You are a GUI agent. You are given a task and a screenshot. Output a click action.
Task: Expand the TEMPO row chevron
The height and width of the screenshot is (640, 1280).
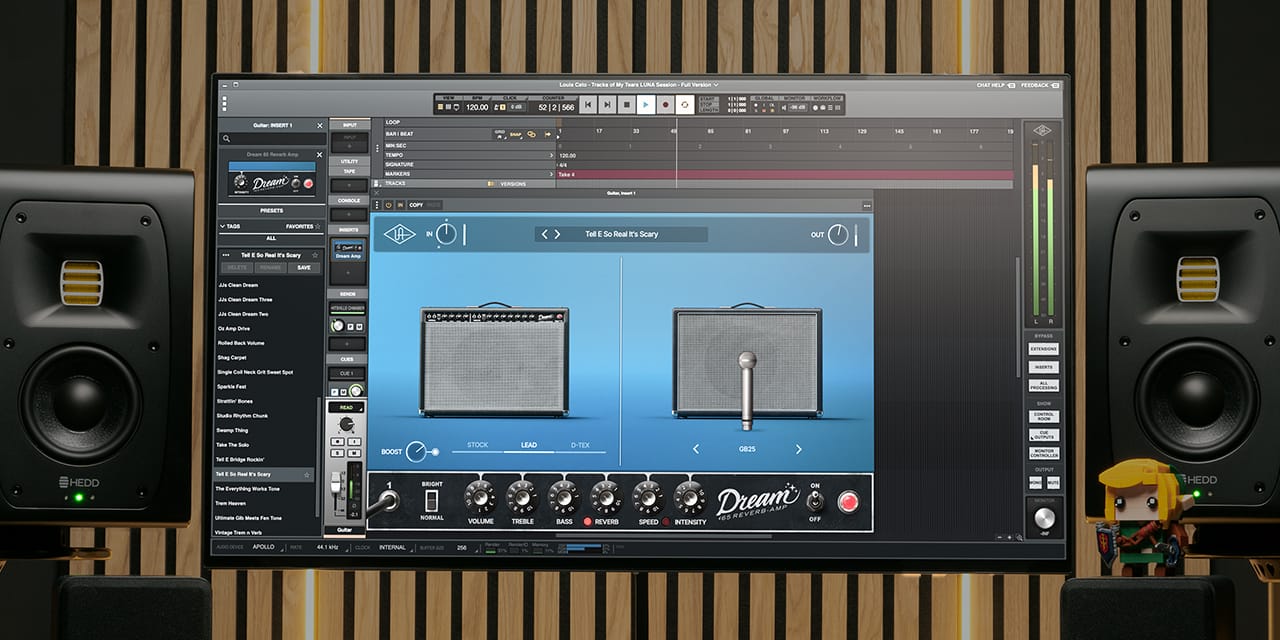551,155
